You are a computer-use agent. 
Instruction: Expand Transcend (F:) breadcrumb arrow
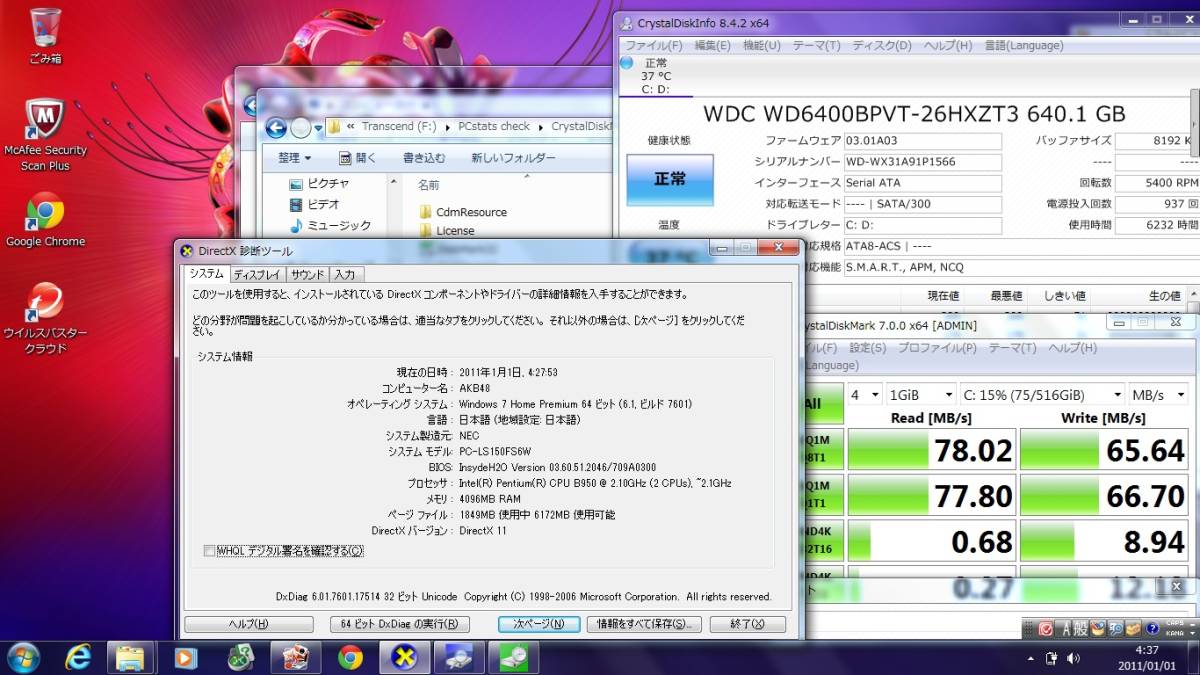[447, 127]
